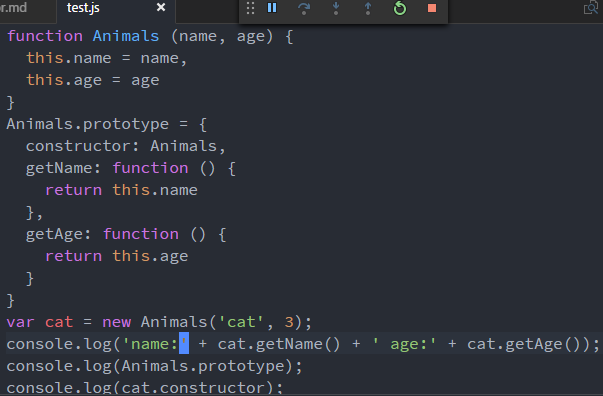Restart the debugging session
603x396 pixels.
[x=400, y=8]
